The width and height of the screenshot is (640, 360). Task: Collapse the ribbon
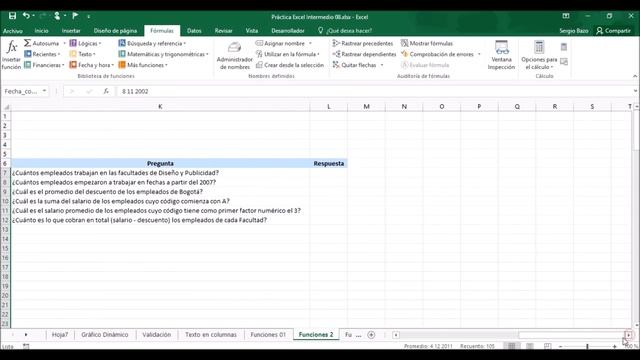coord(635,76)
